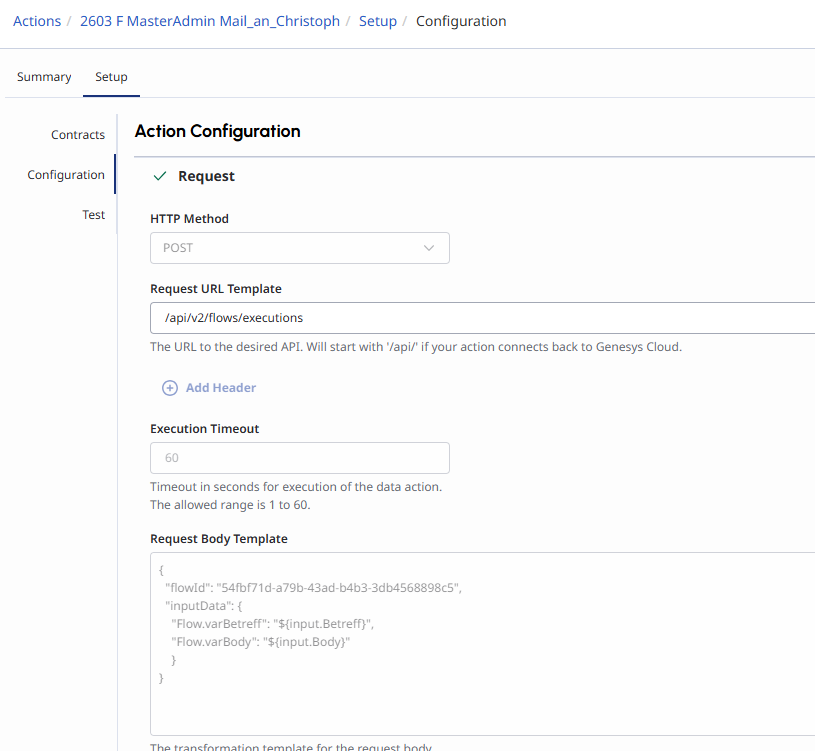This screenshot has width=815, height=751.
Task: Open the HTTP Method POST dropdown
Action: click(x=299, y=248)
